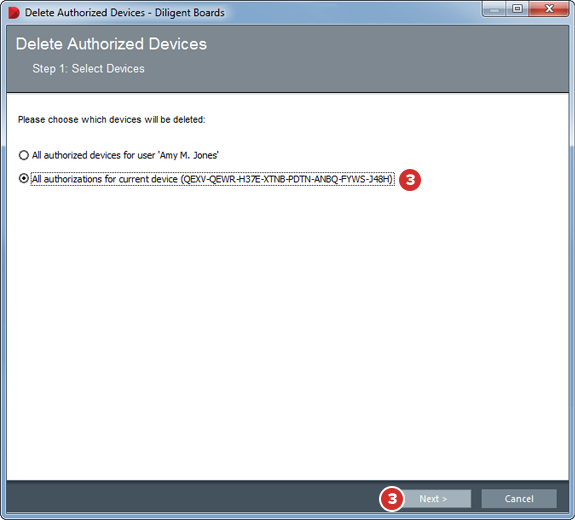The height and width of the screenshot is (520, 575).
Task: Click the window title 'Delete Authorized Devices - Diligent Boards'
Action: (x=125, y=13)
